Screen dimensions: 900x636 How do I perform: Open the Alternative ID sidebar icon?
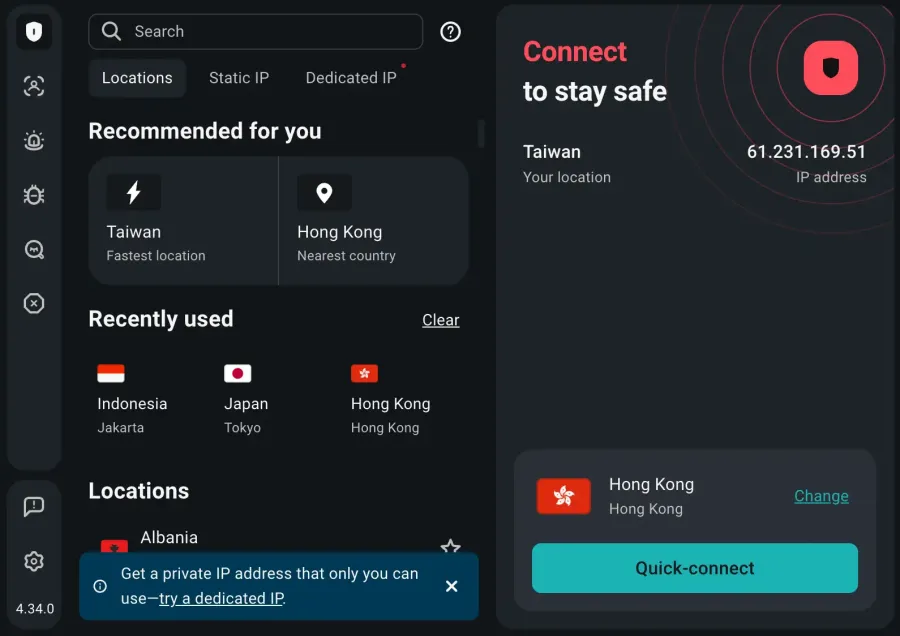click(34, 86)
